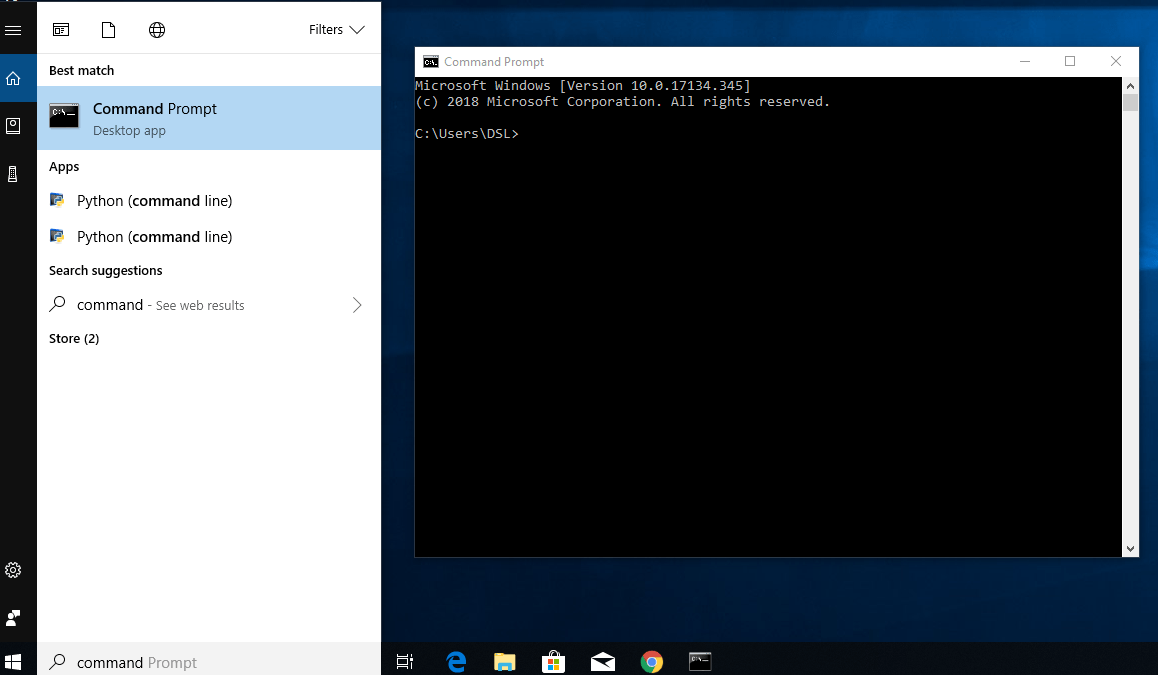Open the Notebook icon in search sidebar

(13, 126)
